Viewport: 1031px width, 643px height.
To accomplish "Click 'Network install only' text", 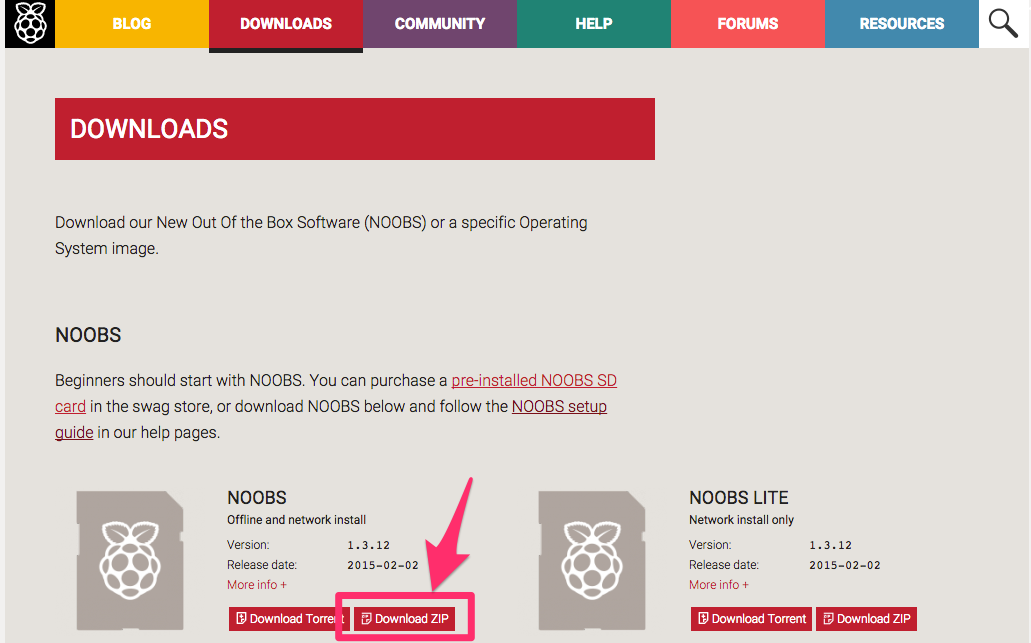I will tap(741, 520).
